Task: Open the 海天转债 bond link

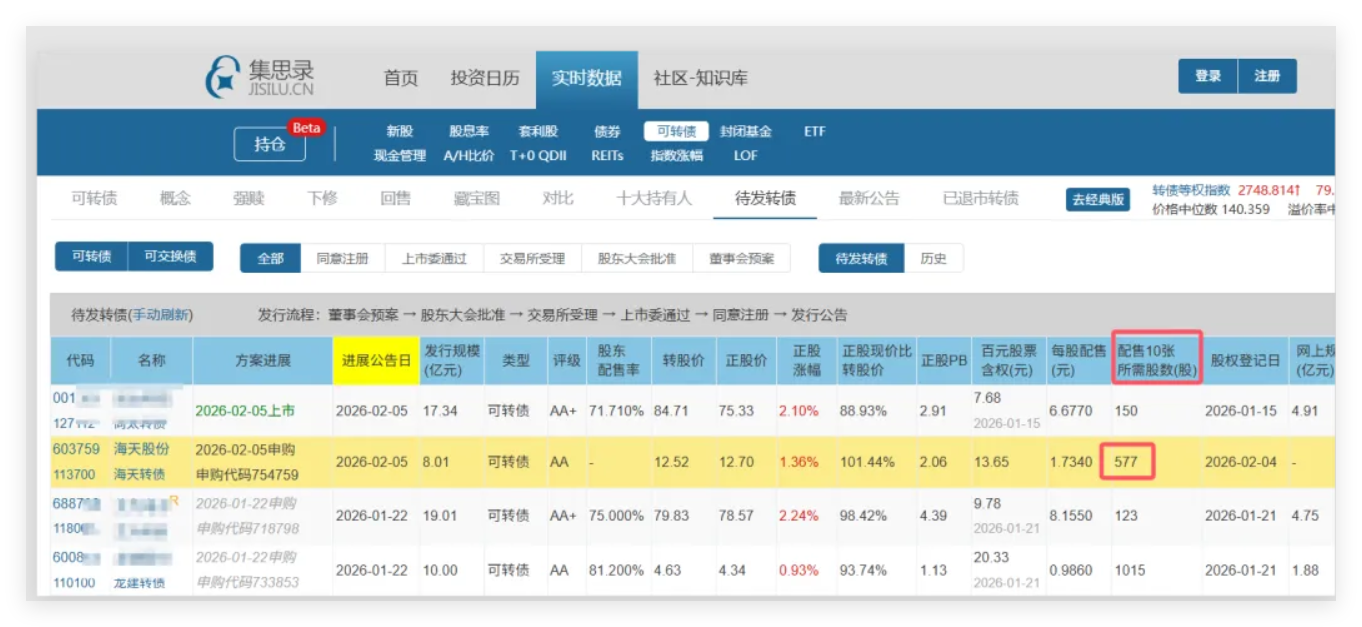Action: [x=141, y=473]
